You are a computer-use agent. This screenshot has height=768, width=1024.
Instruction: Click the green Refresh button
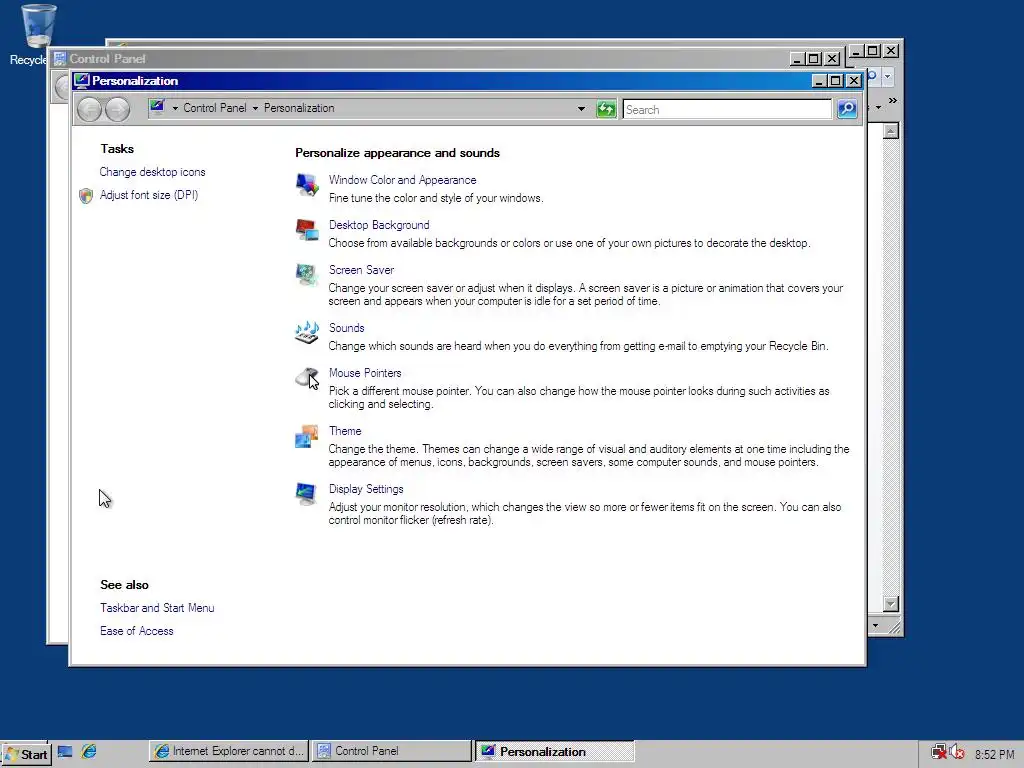tap(606, 109)
